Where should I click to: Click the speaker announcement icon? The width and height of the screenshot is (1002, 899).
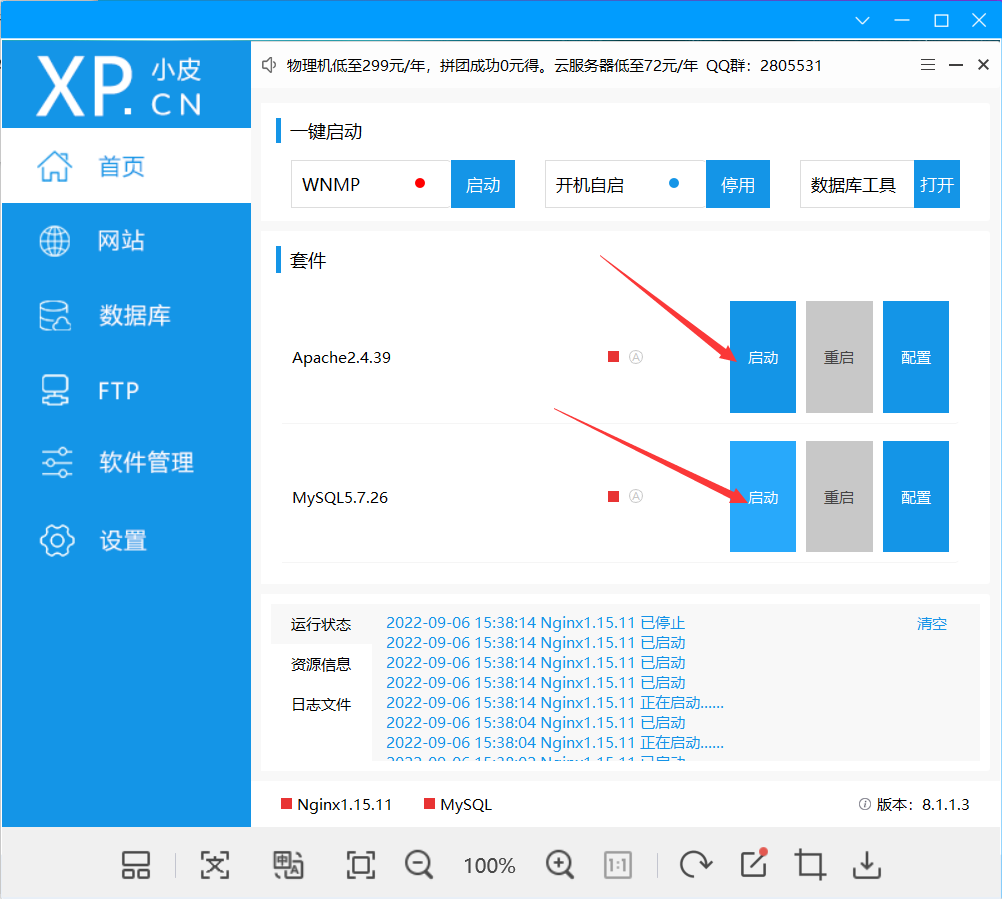pyautogui.click(x=269, y=65)
